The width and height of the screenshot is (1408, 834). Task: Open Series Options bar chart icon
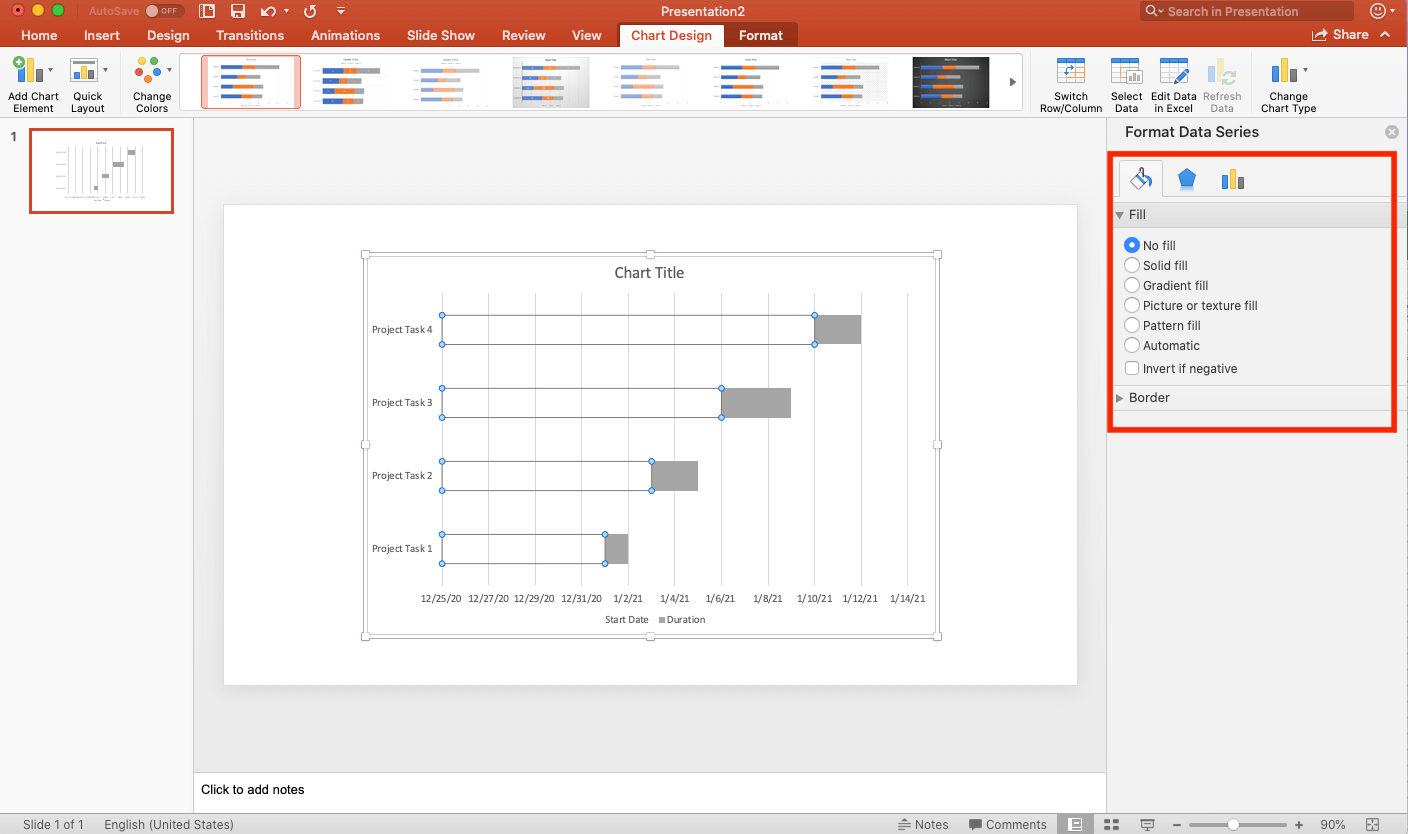pyautogui.click(x=1232, y=179)
